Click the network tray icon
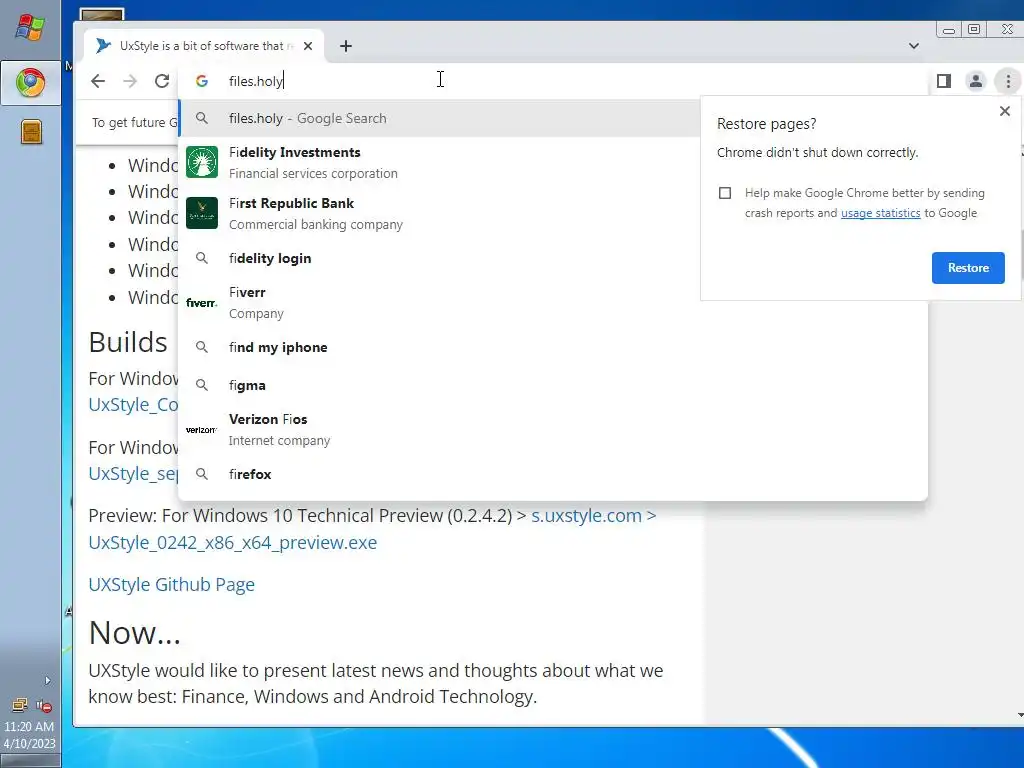Image resolution: width=1024 pixels, height=768 pixels. (20, 705)
